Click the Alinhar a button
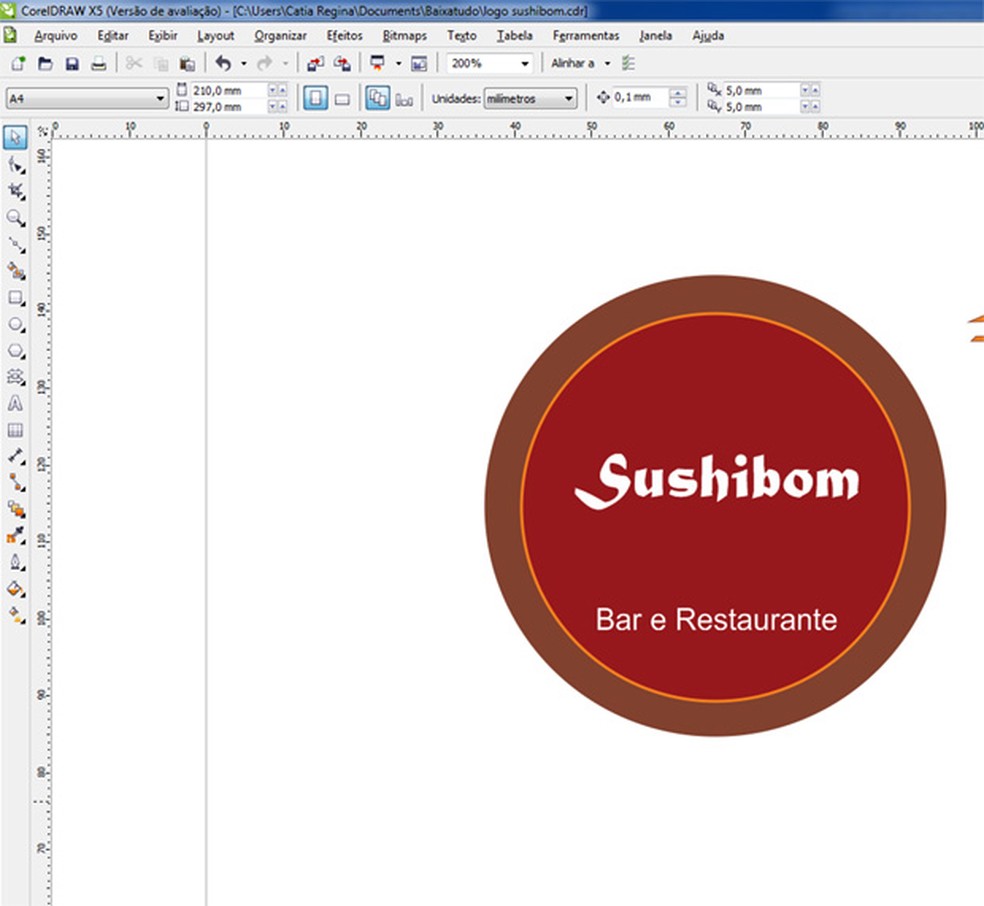Viewport: 984px width, 906px height. 573,63
